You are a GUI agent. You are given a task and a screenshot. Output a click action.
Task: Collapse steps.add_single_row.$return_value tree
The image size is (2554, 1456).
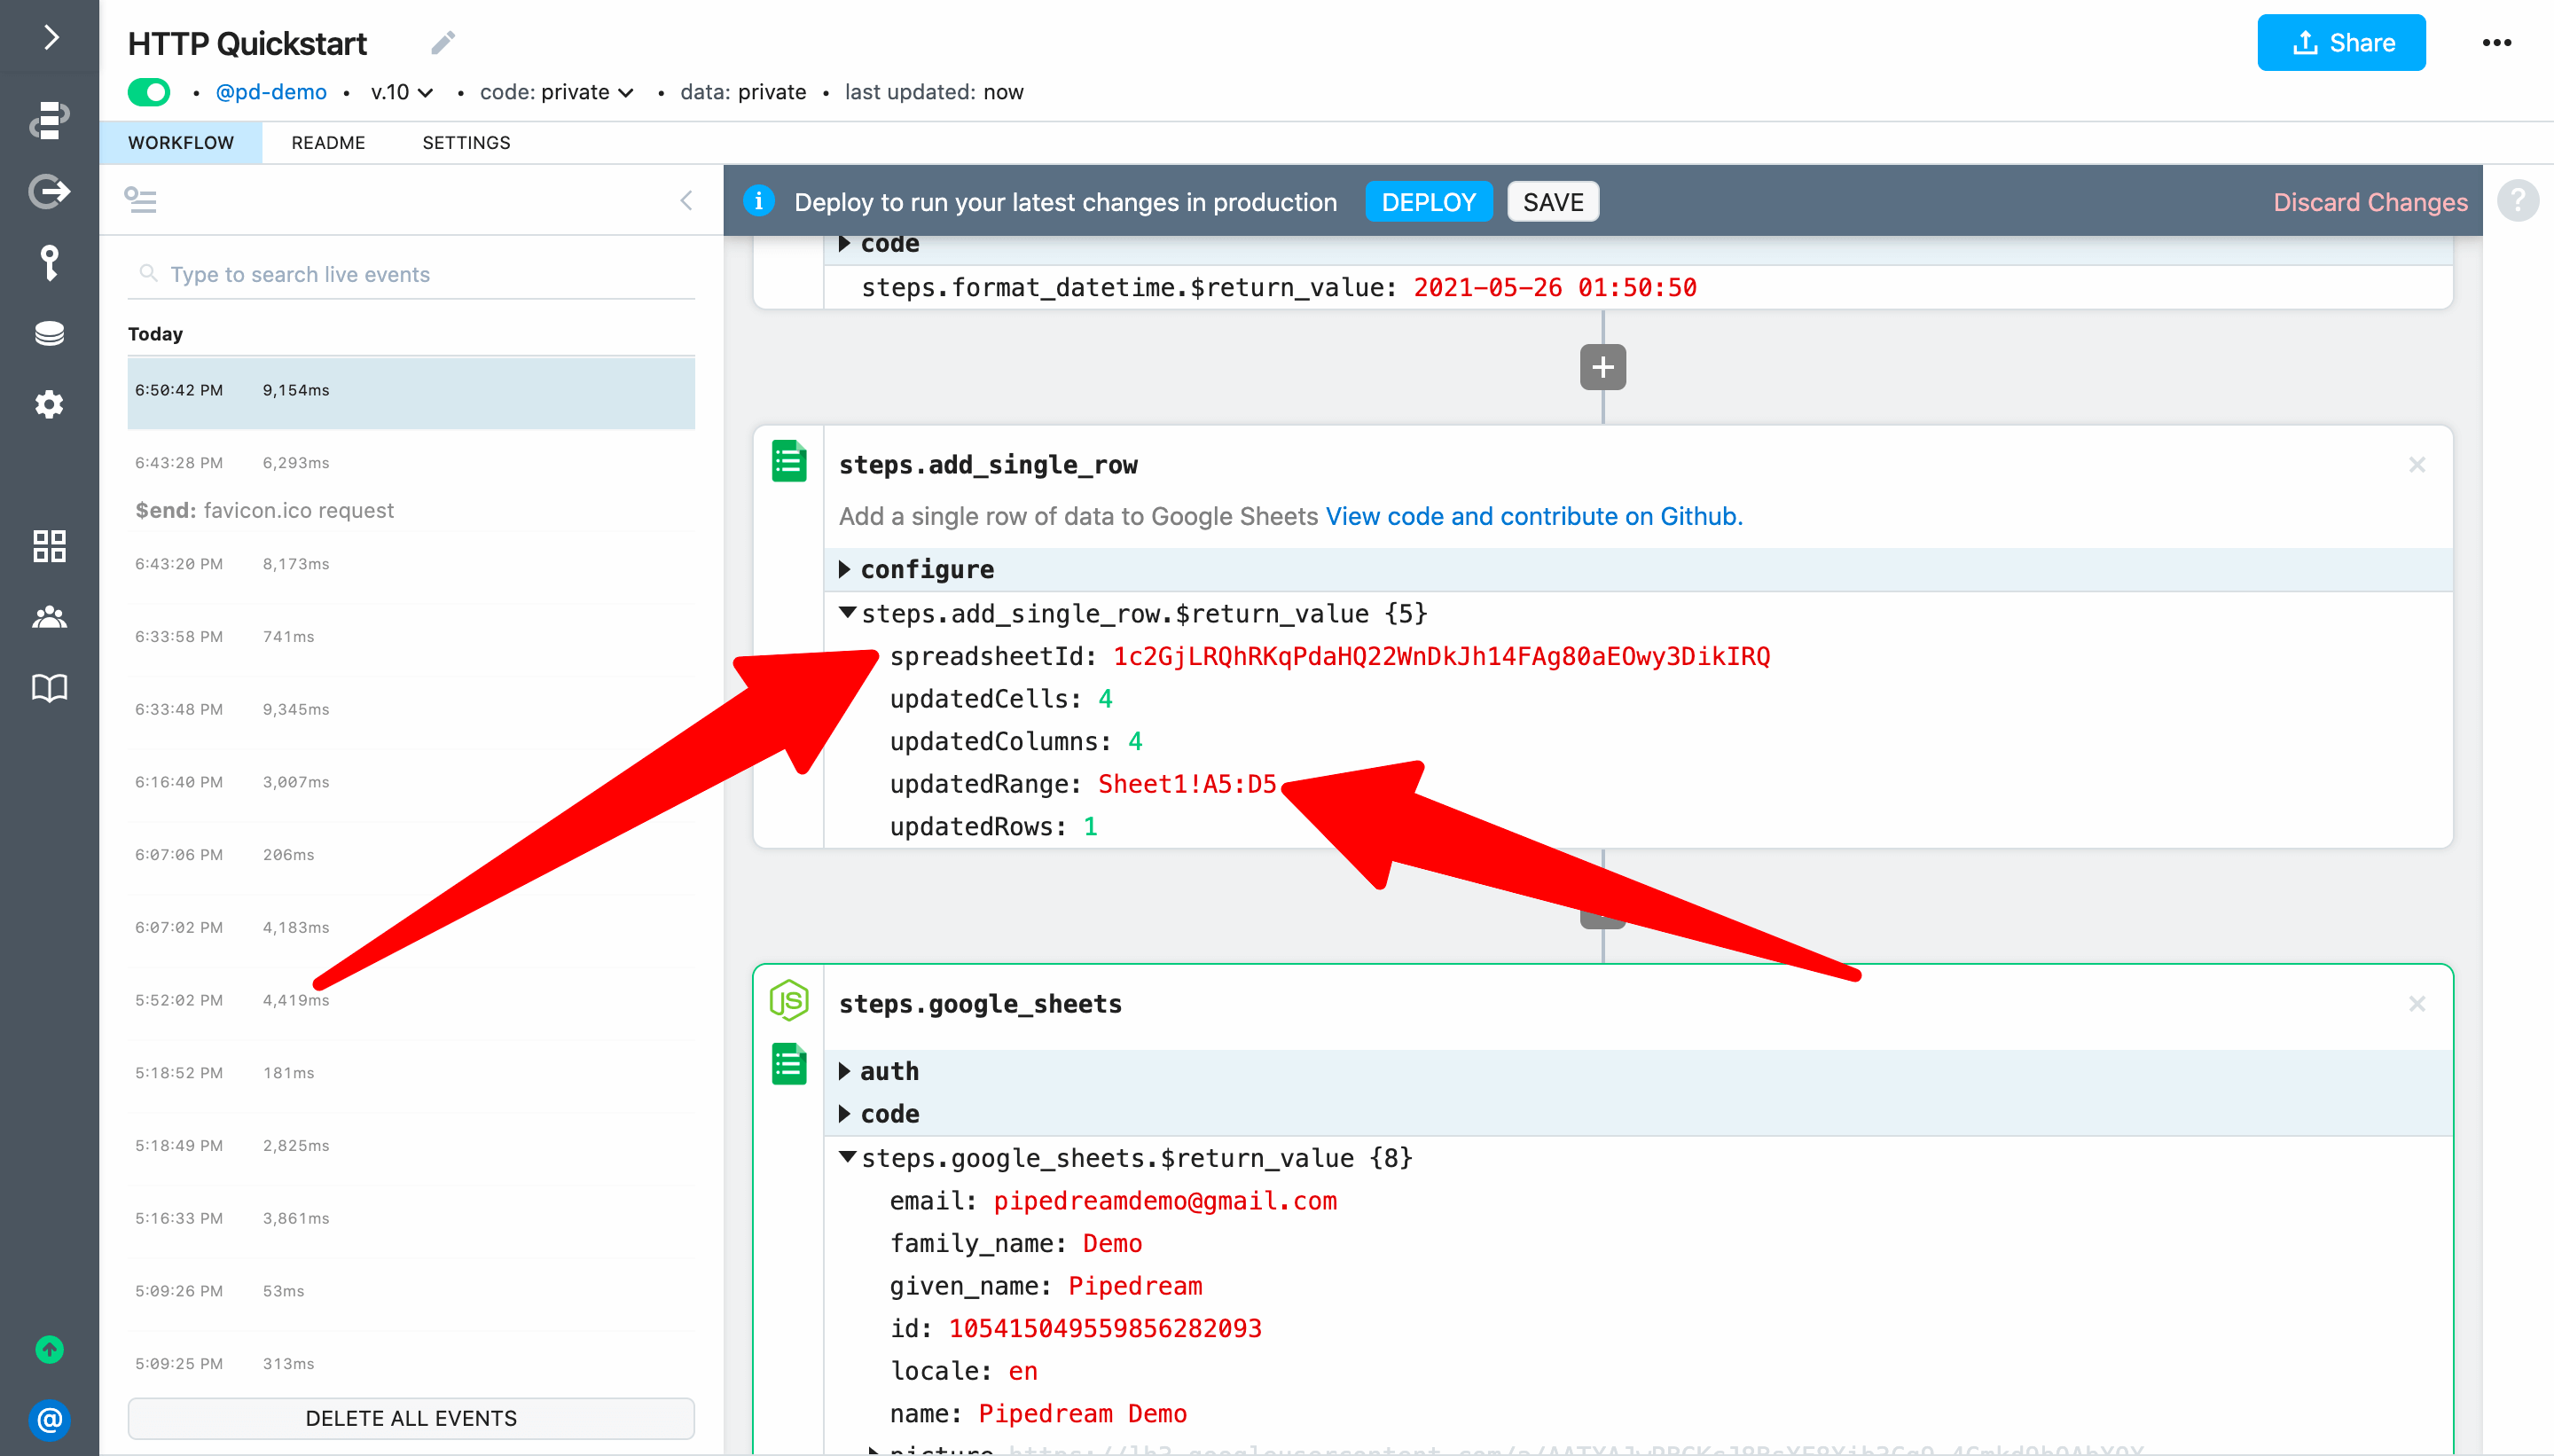[x=849, y=612]
